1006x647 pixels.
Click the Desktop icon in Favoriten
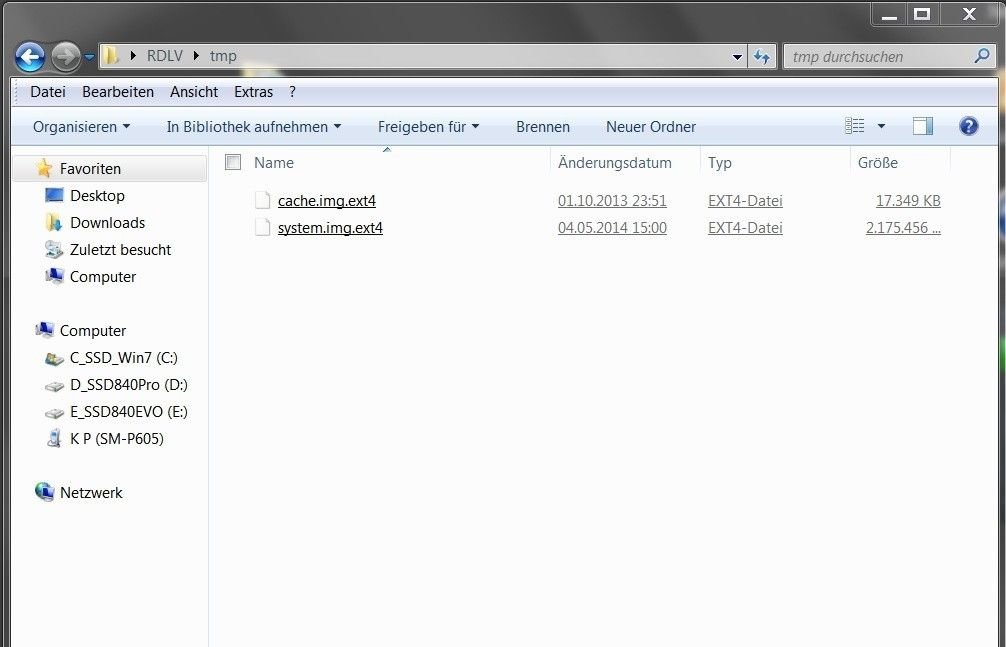click(x=54, y=195)
